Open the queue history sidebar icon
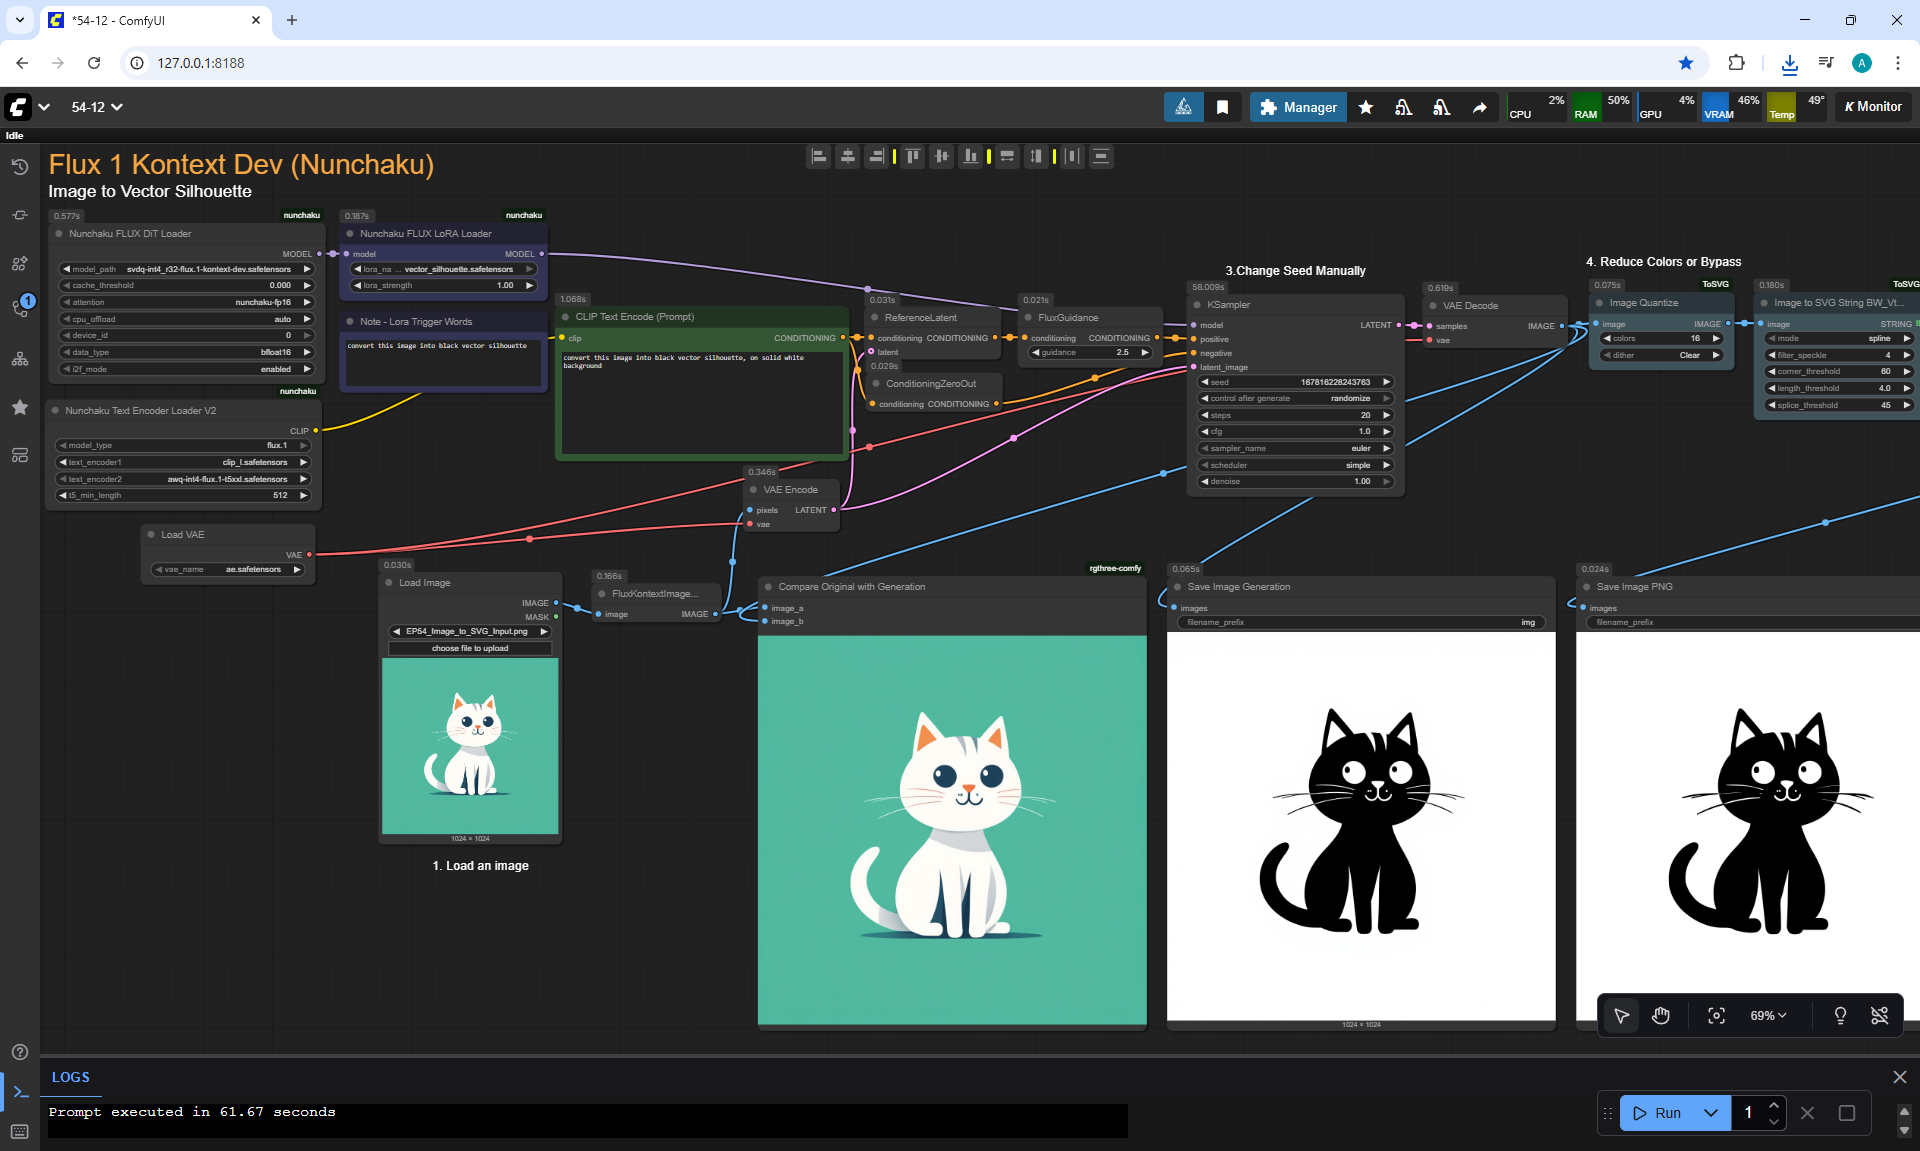 (19, 167)
